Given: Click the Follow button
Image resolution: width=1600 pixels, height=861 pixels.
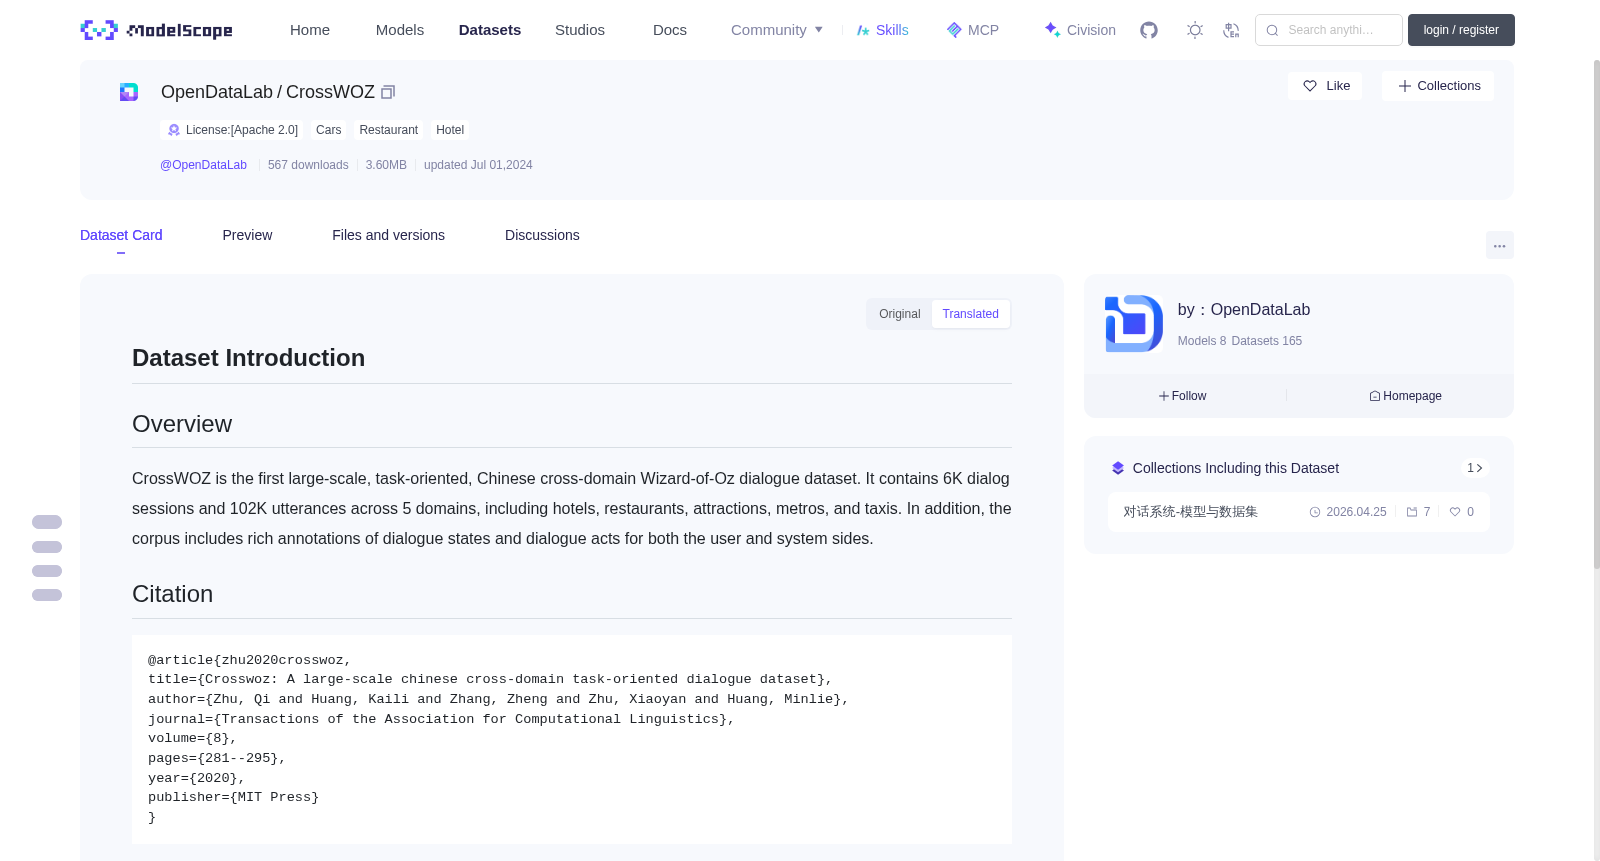Looking at the screenshot, I should (x=1183, y=396).
